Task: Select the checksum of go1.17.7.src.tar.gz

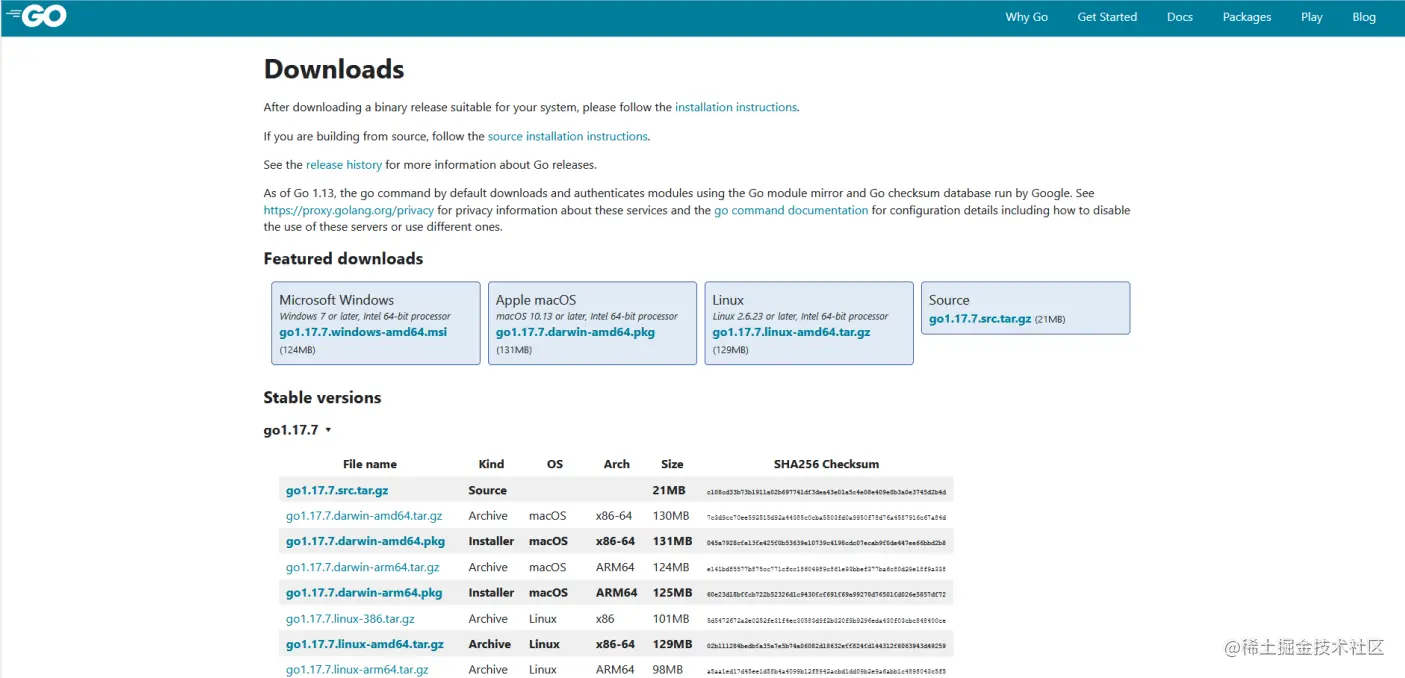Action: (x=826, y=492)
